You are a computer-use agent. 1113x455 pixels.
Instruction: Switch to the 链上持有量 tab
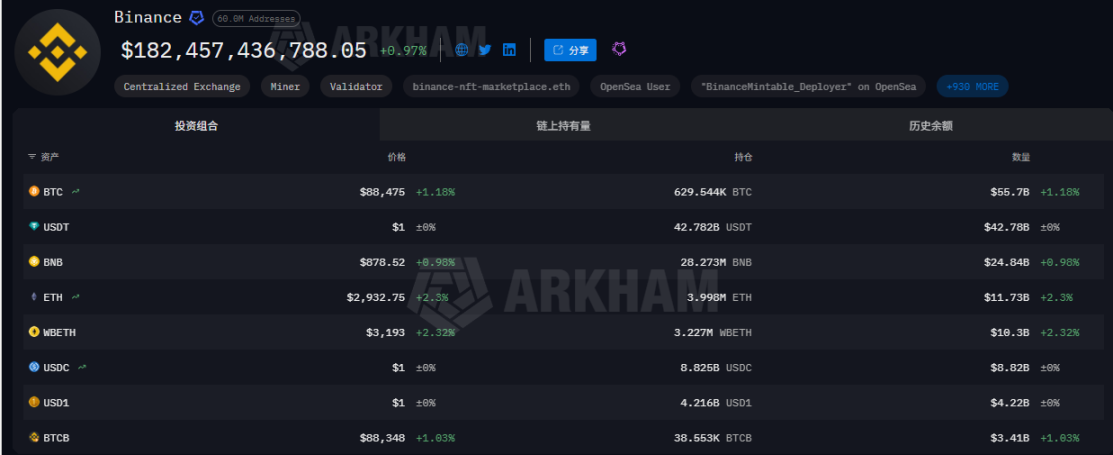(x=564, y=126)
